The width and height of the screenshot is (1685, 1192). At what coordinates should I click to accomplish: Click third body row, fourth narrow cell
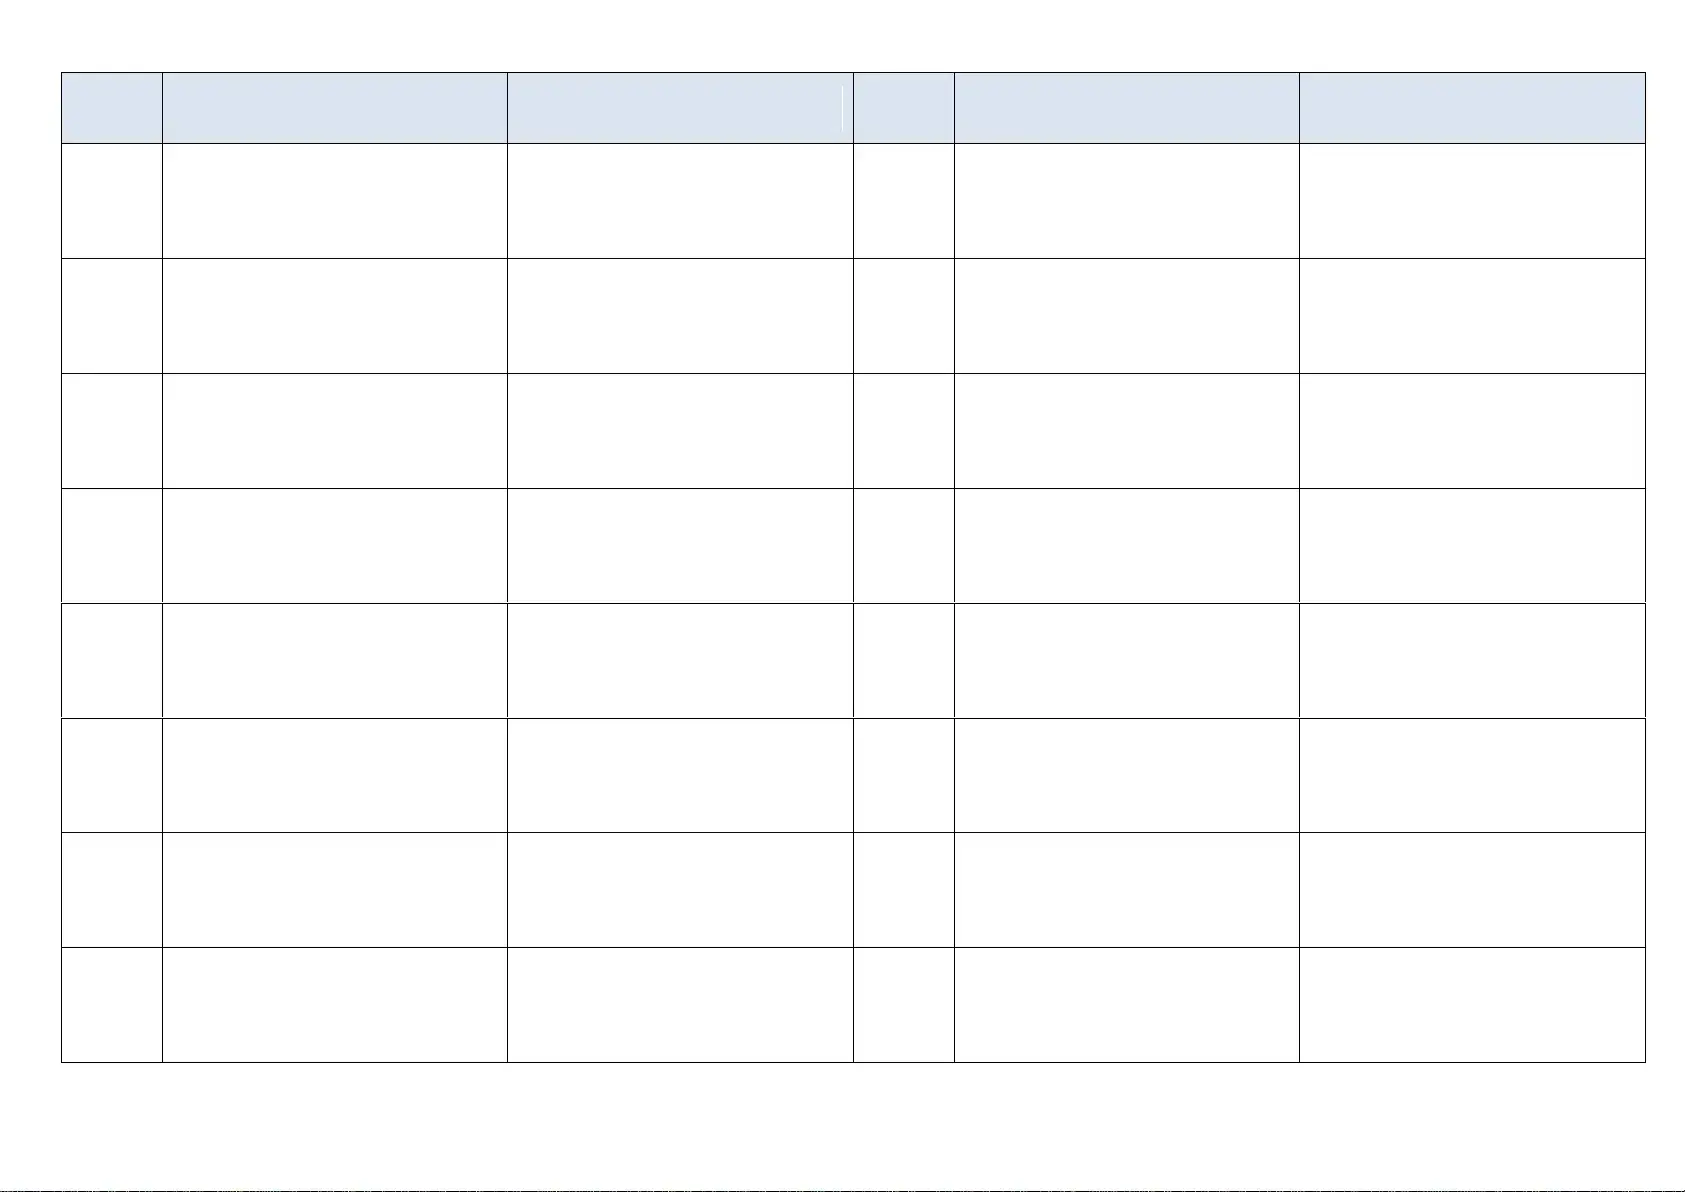[x=904, y=431]
